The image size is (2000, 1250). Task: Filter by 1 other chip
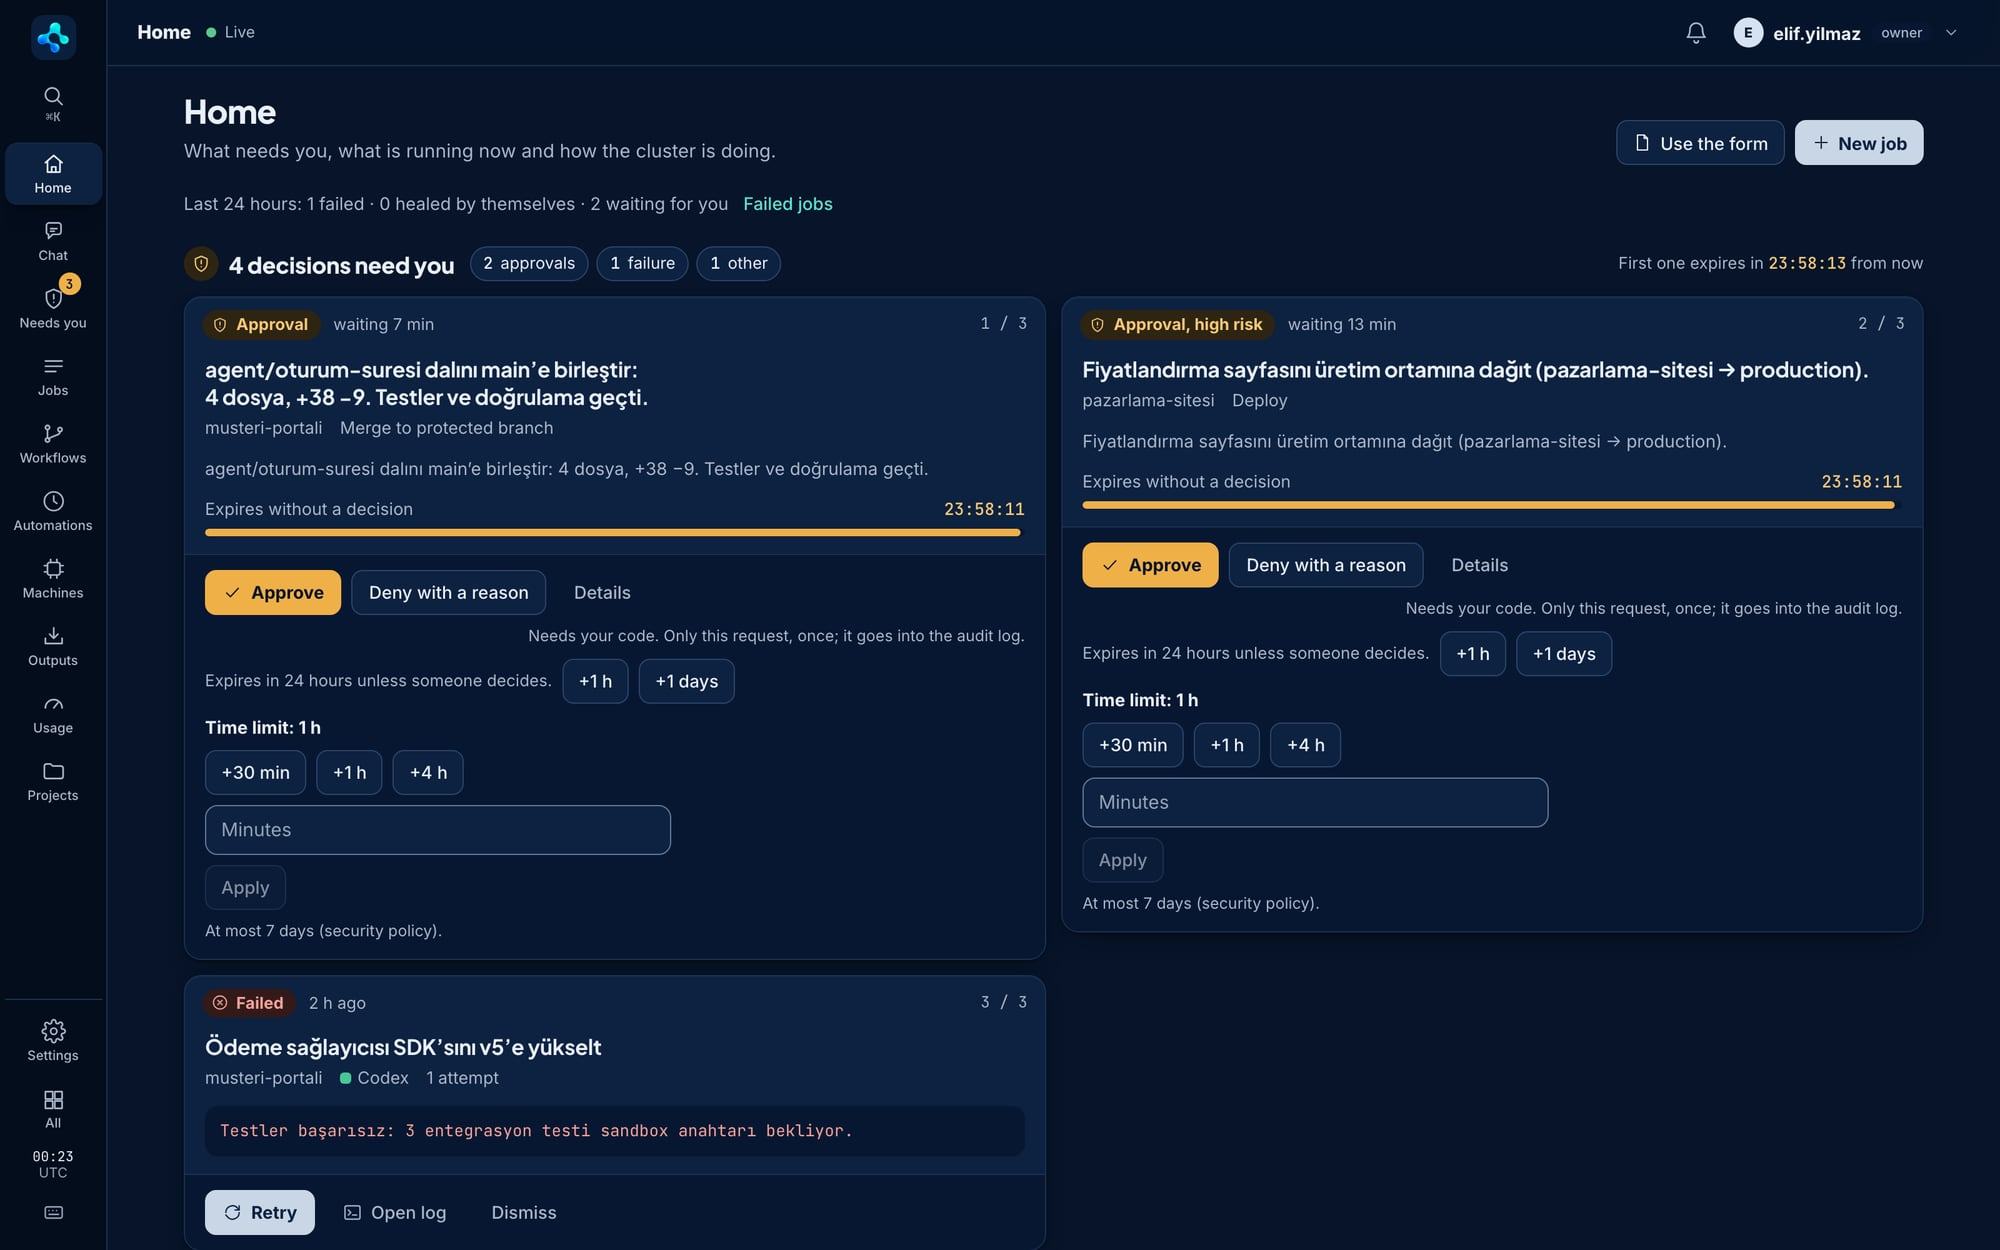(738, 263)
